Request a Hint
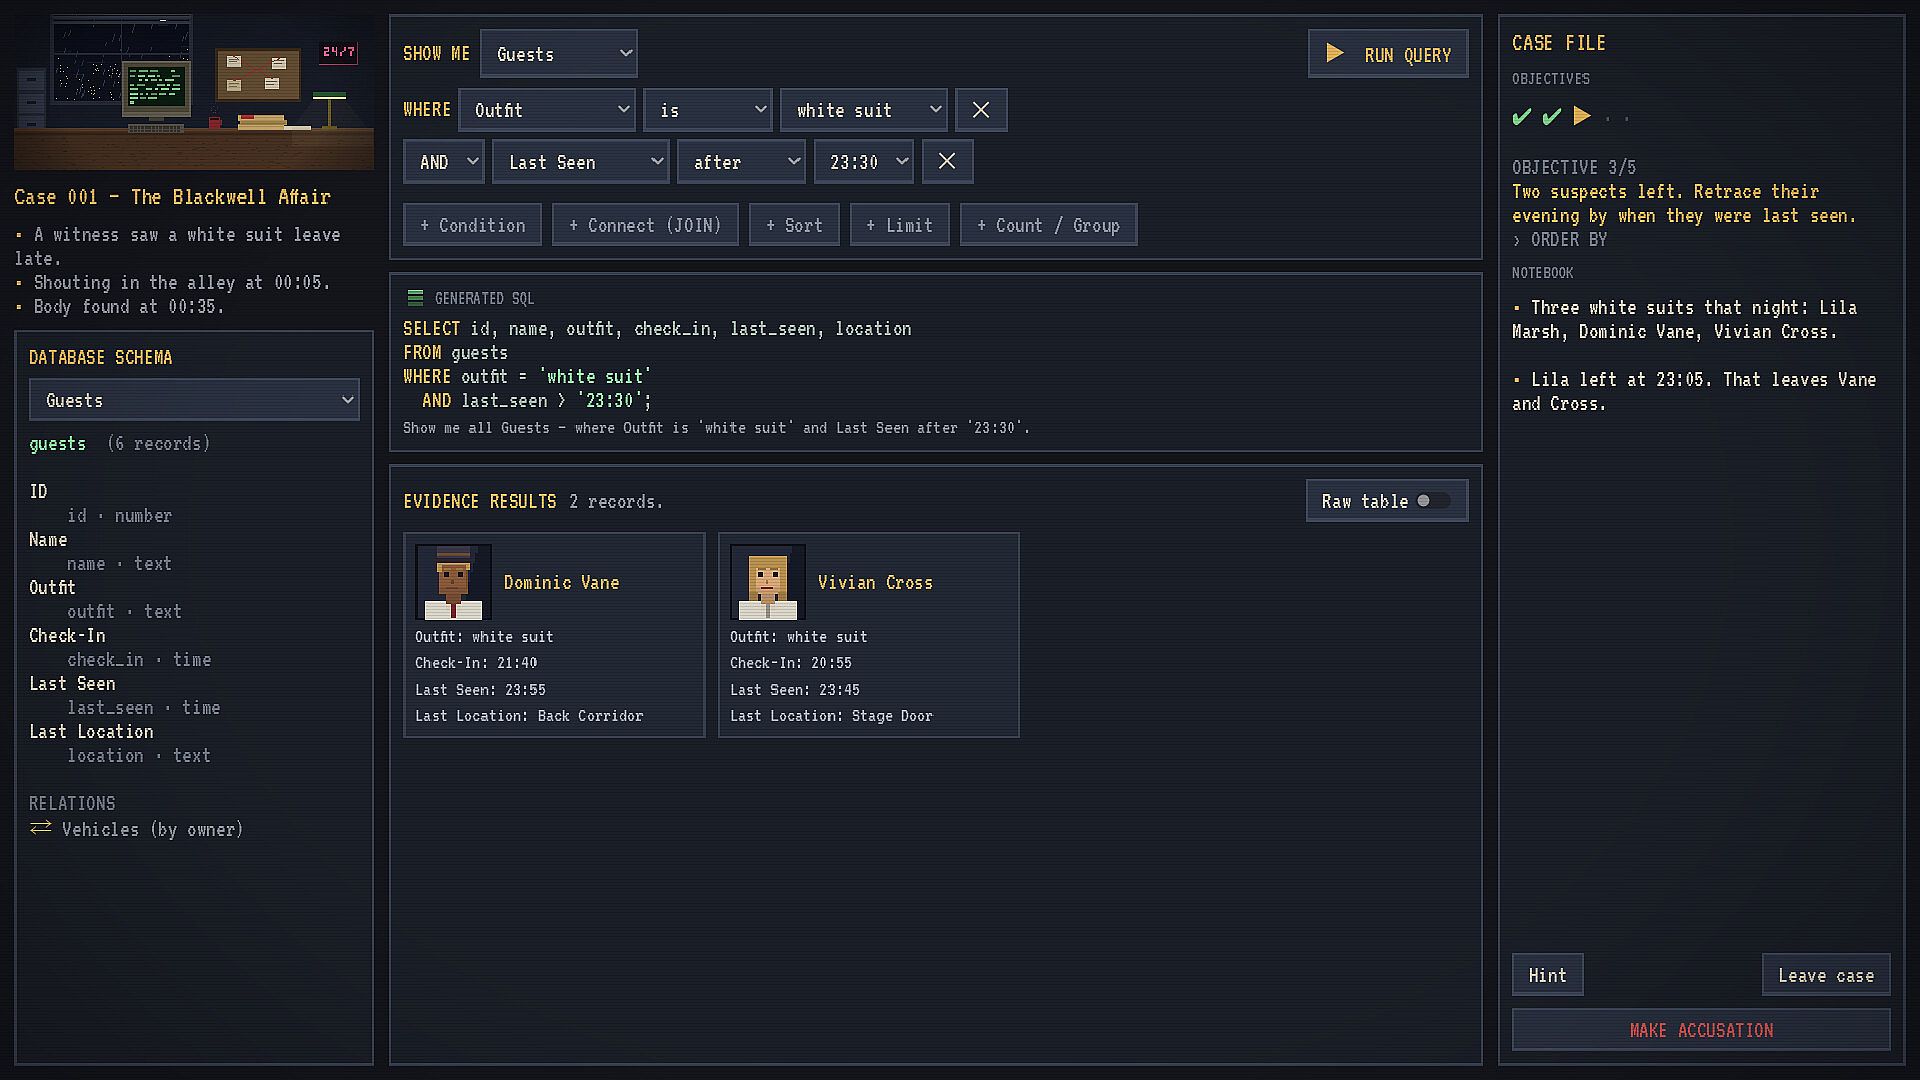1920x1080 pixels. [x=1547, y=975]
